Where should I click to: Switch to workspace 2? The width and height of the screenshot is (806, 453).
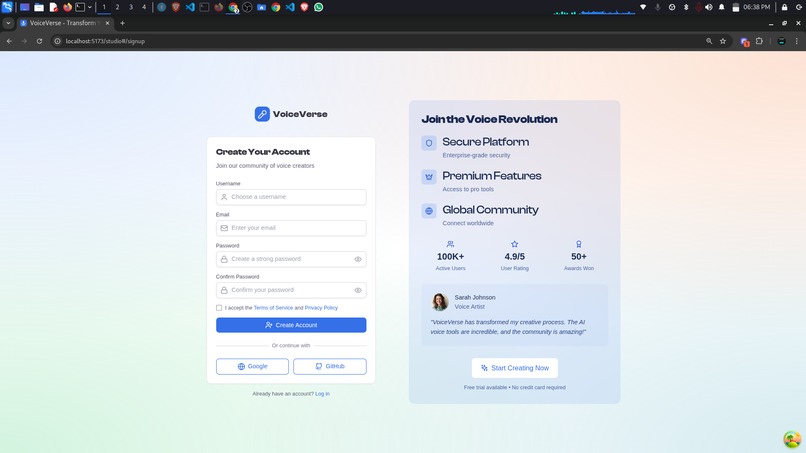(x=117, y=7)
